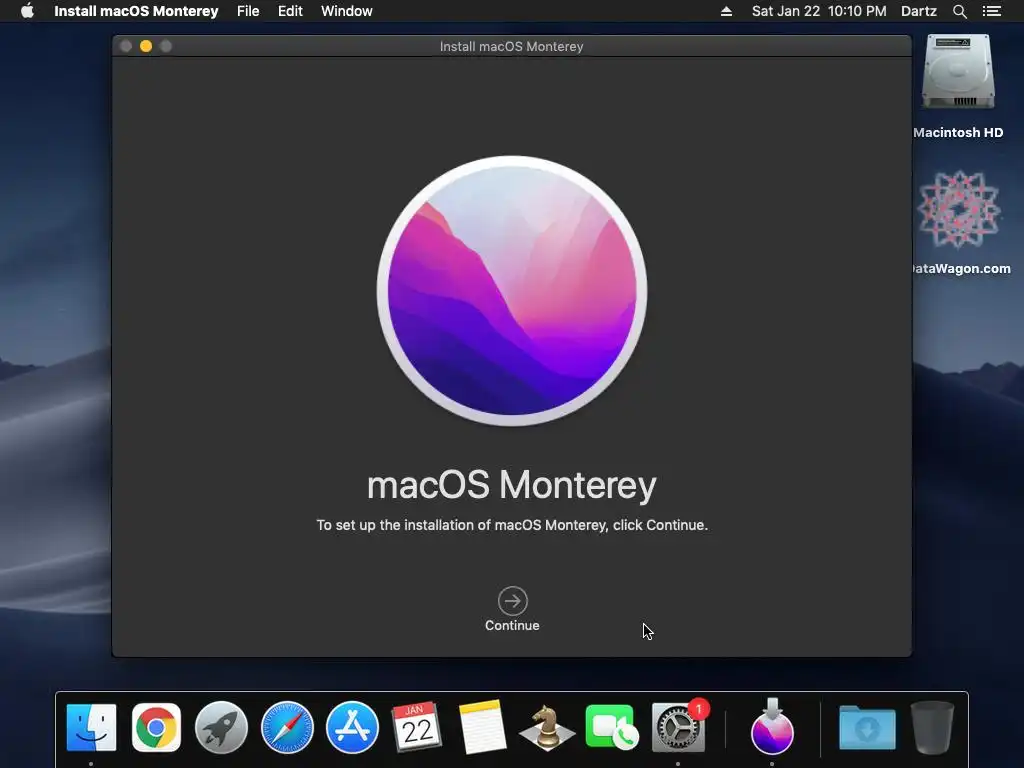Open the Window menu

tap(347, 11)
